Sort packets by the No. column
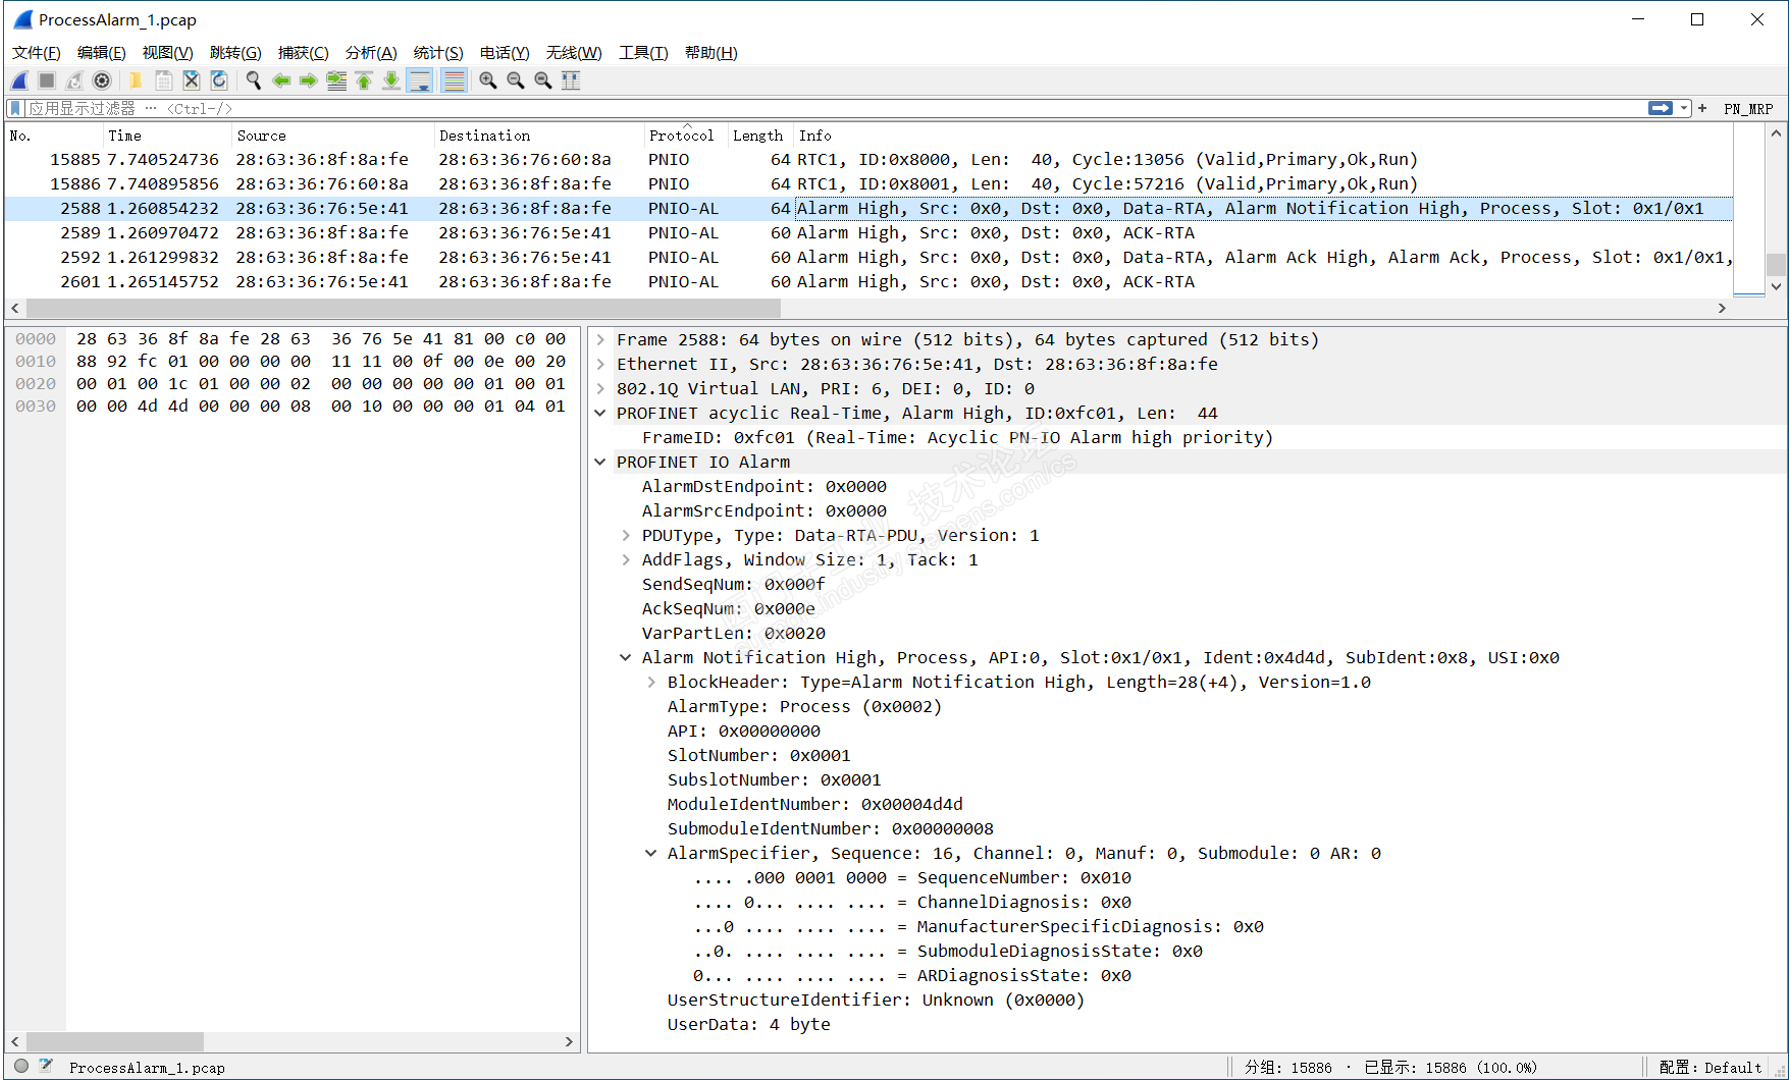The height and width of the screenshot is (1080, 1791). [x=54, y=136]
